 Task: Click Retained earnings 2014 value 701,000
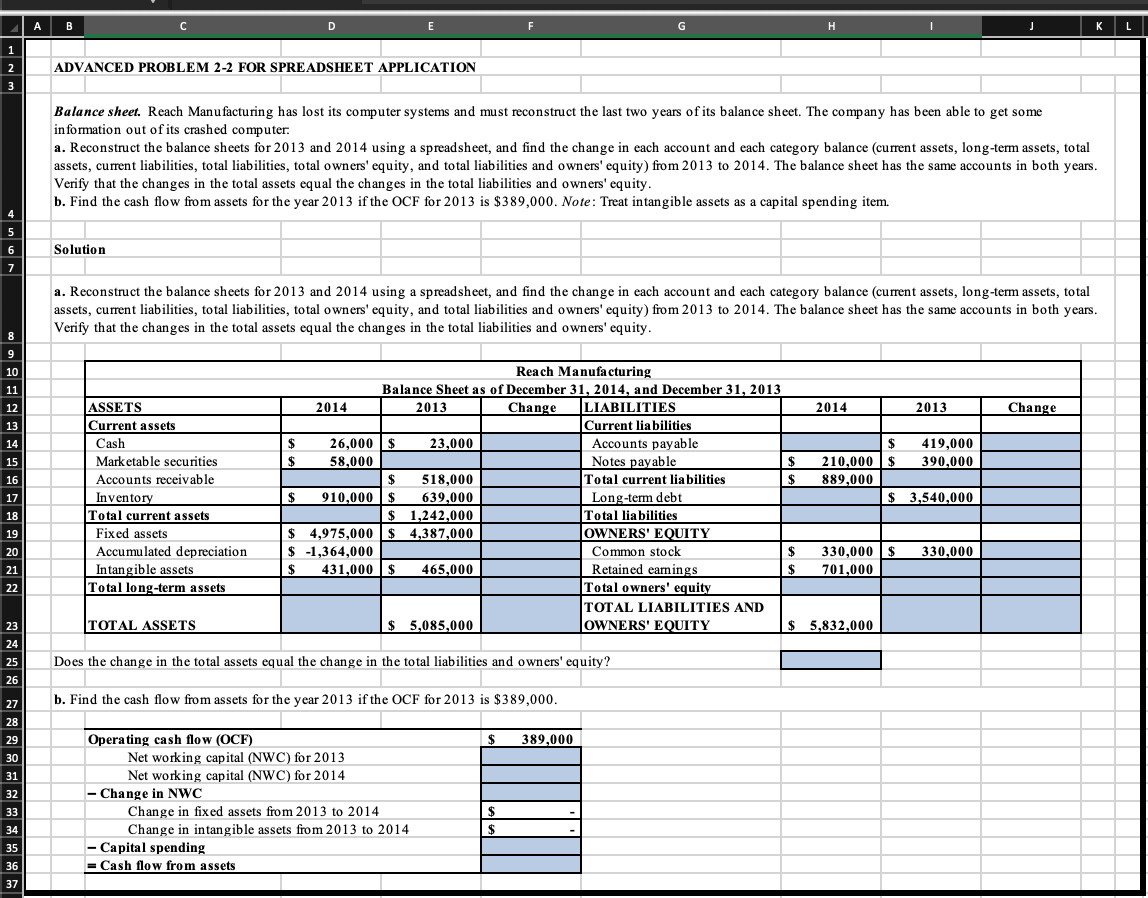point(831,569)
